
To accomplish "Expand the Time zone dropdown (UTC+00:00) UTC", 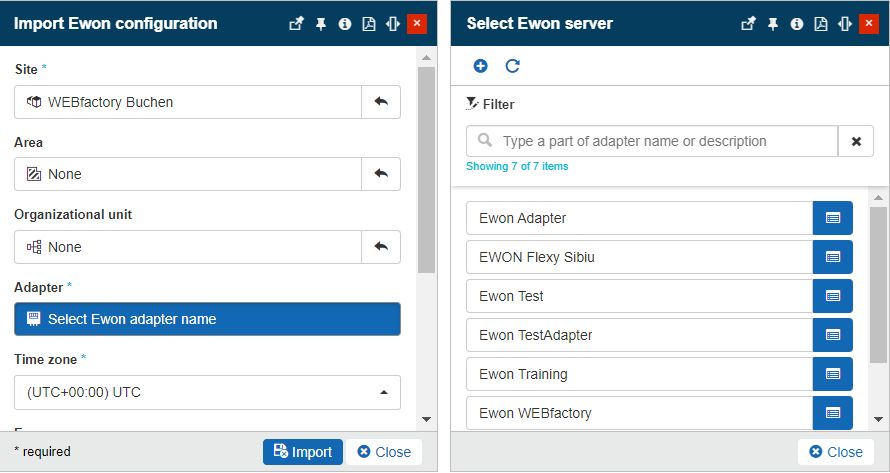I will click(207, 392).
